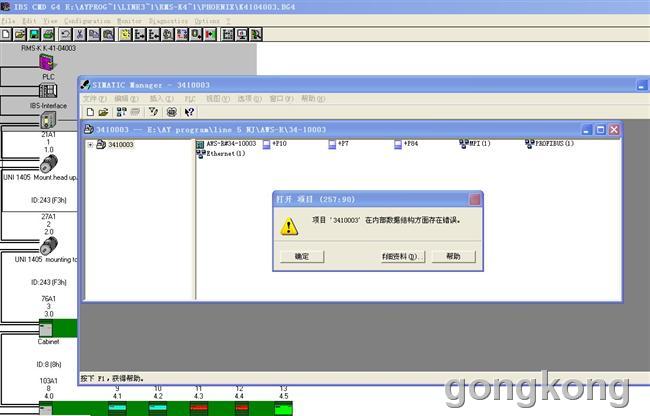This screenshot has height=416, width=650.
Task: Click the monitor screen icon in IBS CMD toolbar
Action: point(242,34)
